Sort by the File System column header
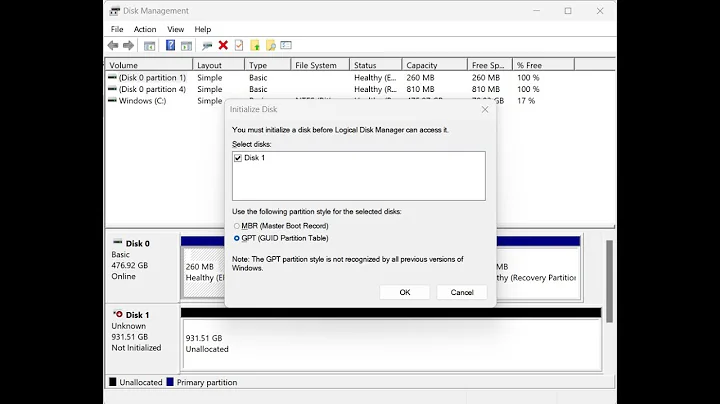The width and height of the screenshot is (720, 404). coord(321,65)
